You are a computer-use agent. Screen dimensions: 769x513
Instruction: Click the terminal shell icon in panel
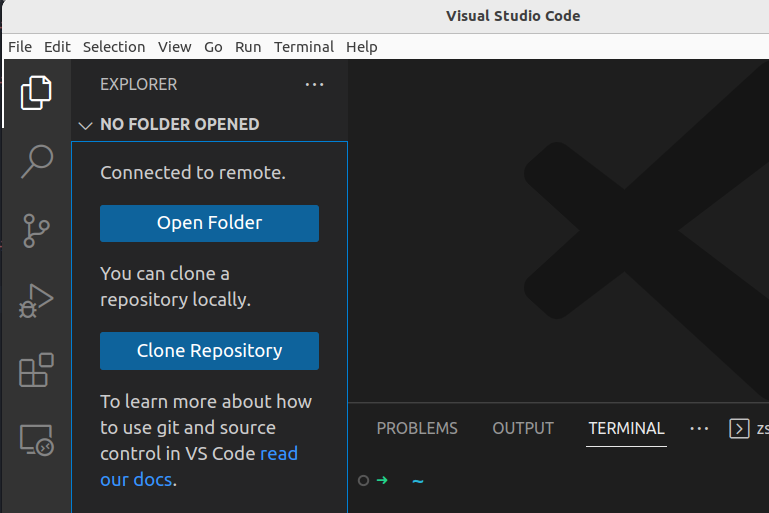click(x=739, y=429)
